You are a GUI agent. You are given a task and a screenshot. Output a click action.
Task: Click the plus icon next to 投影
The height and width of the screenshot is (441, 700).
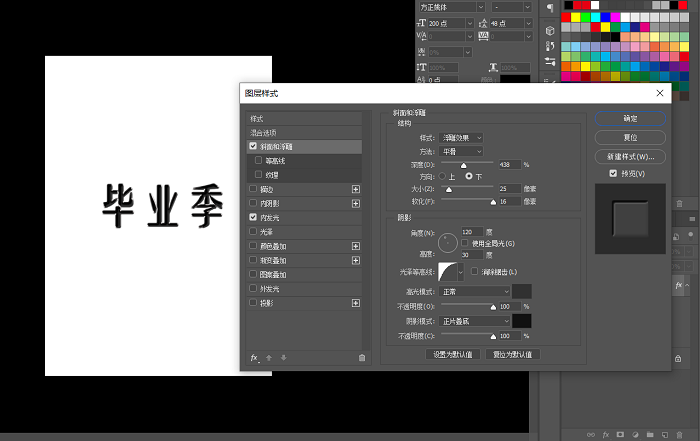click(355, 303)
